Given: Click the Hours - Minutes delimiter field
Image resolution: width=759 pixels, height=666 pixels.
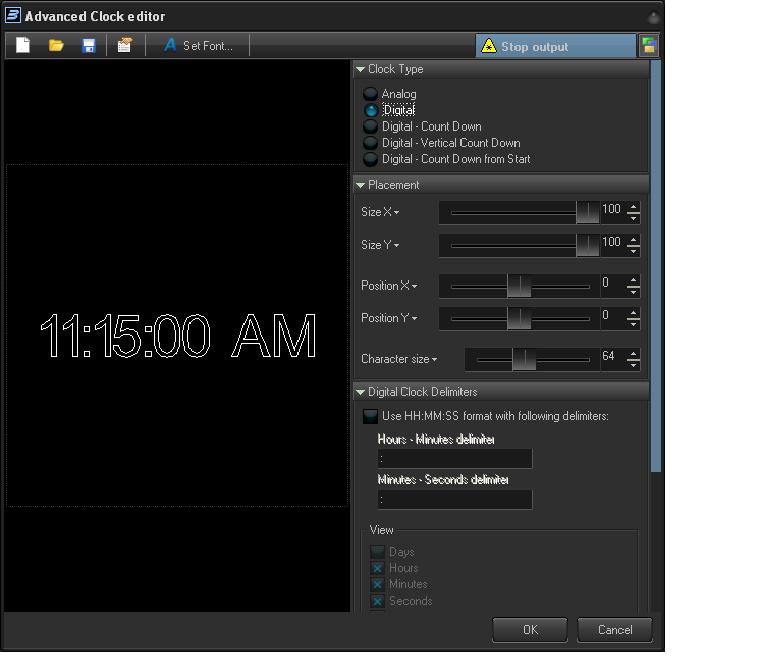Looking at the screenshot, I should pyautogui.click(x=455, y=459).
